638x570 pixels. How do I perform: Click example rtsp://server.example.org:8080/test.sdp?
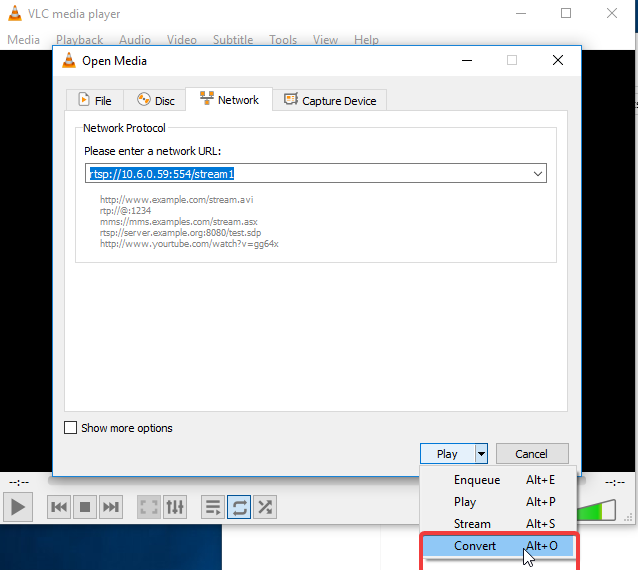pyautogui.click(x=181, y=232)
